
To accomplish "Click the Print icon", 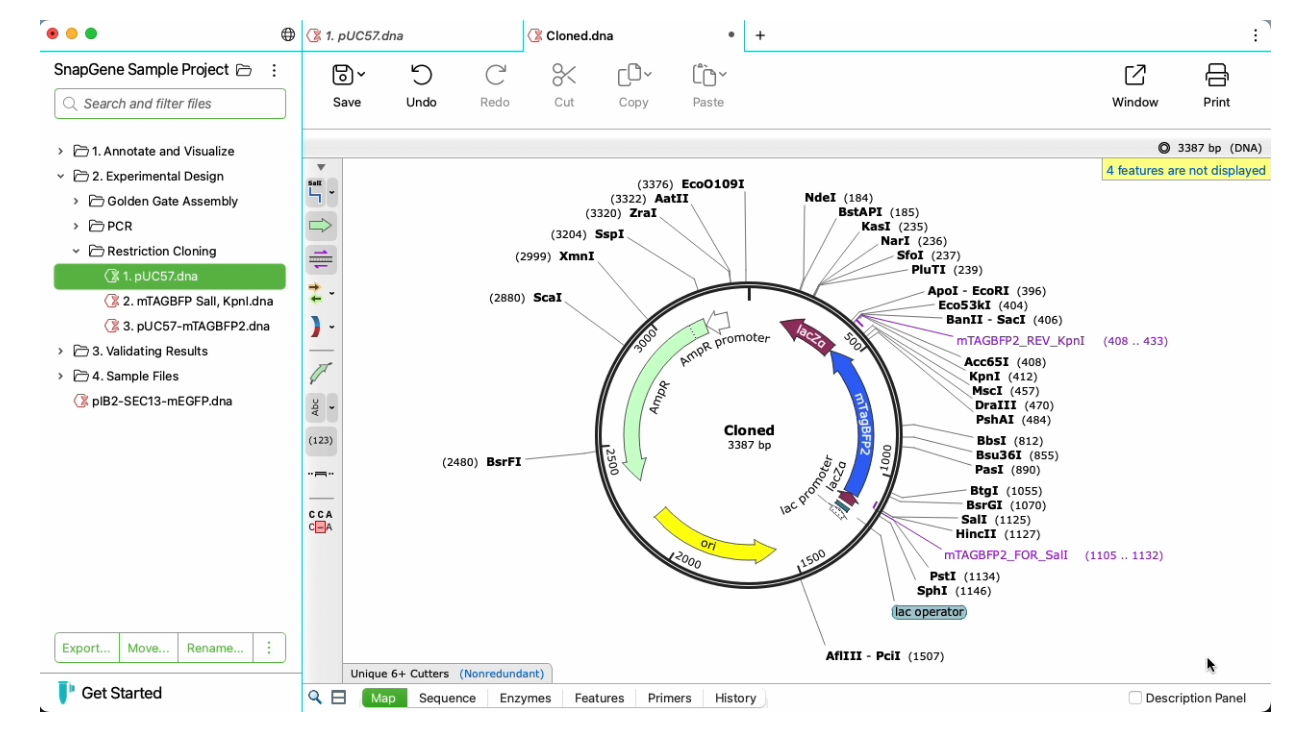I will click(1217, 76).
